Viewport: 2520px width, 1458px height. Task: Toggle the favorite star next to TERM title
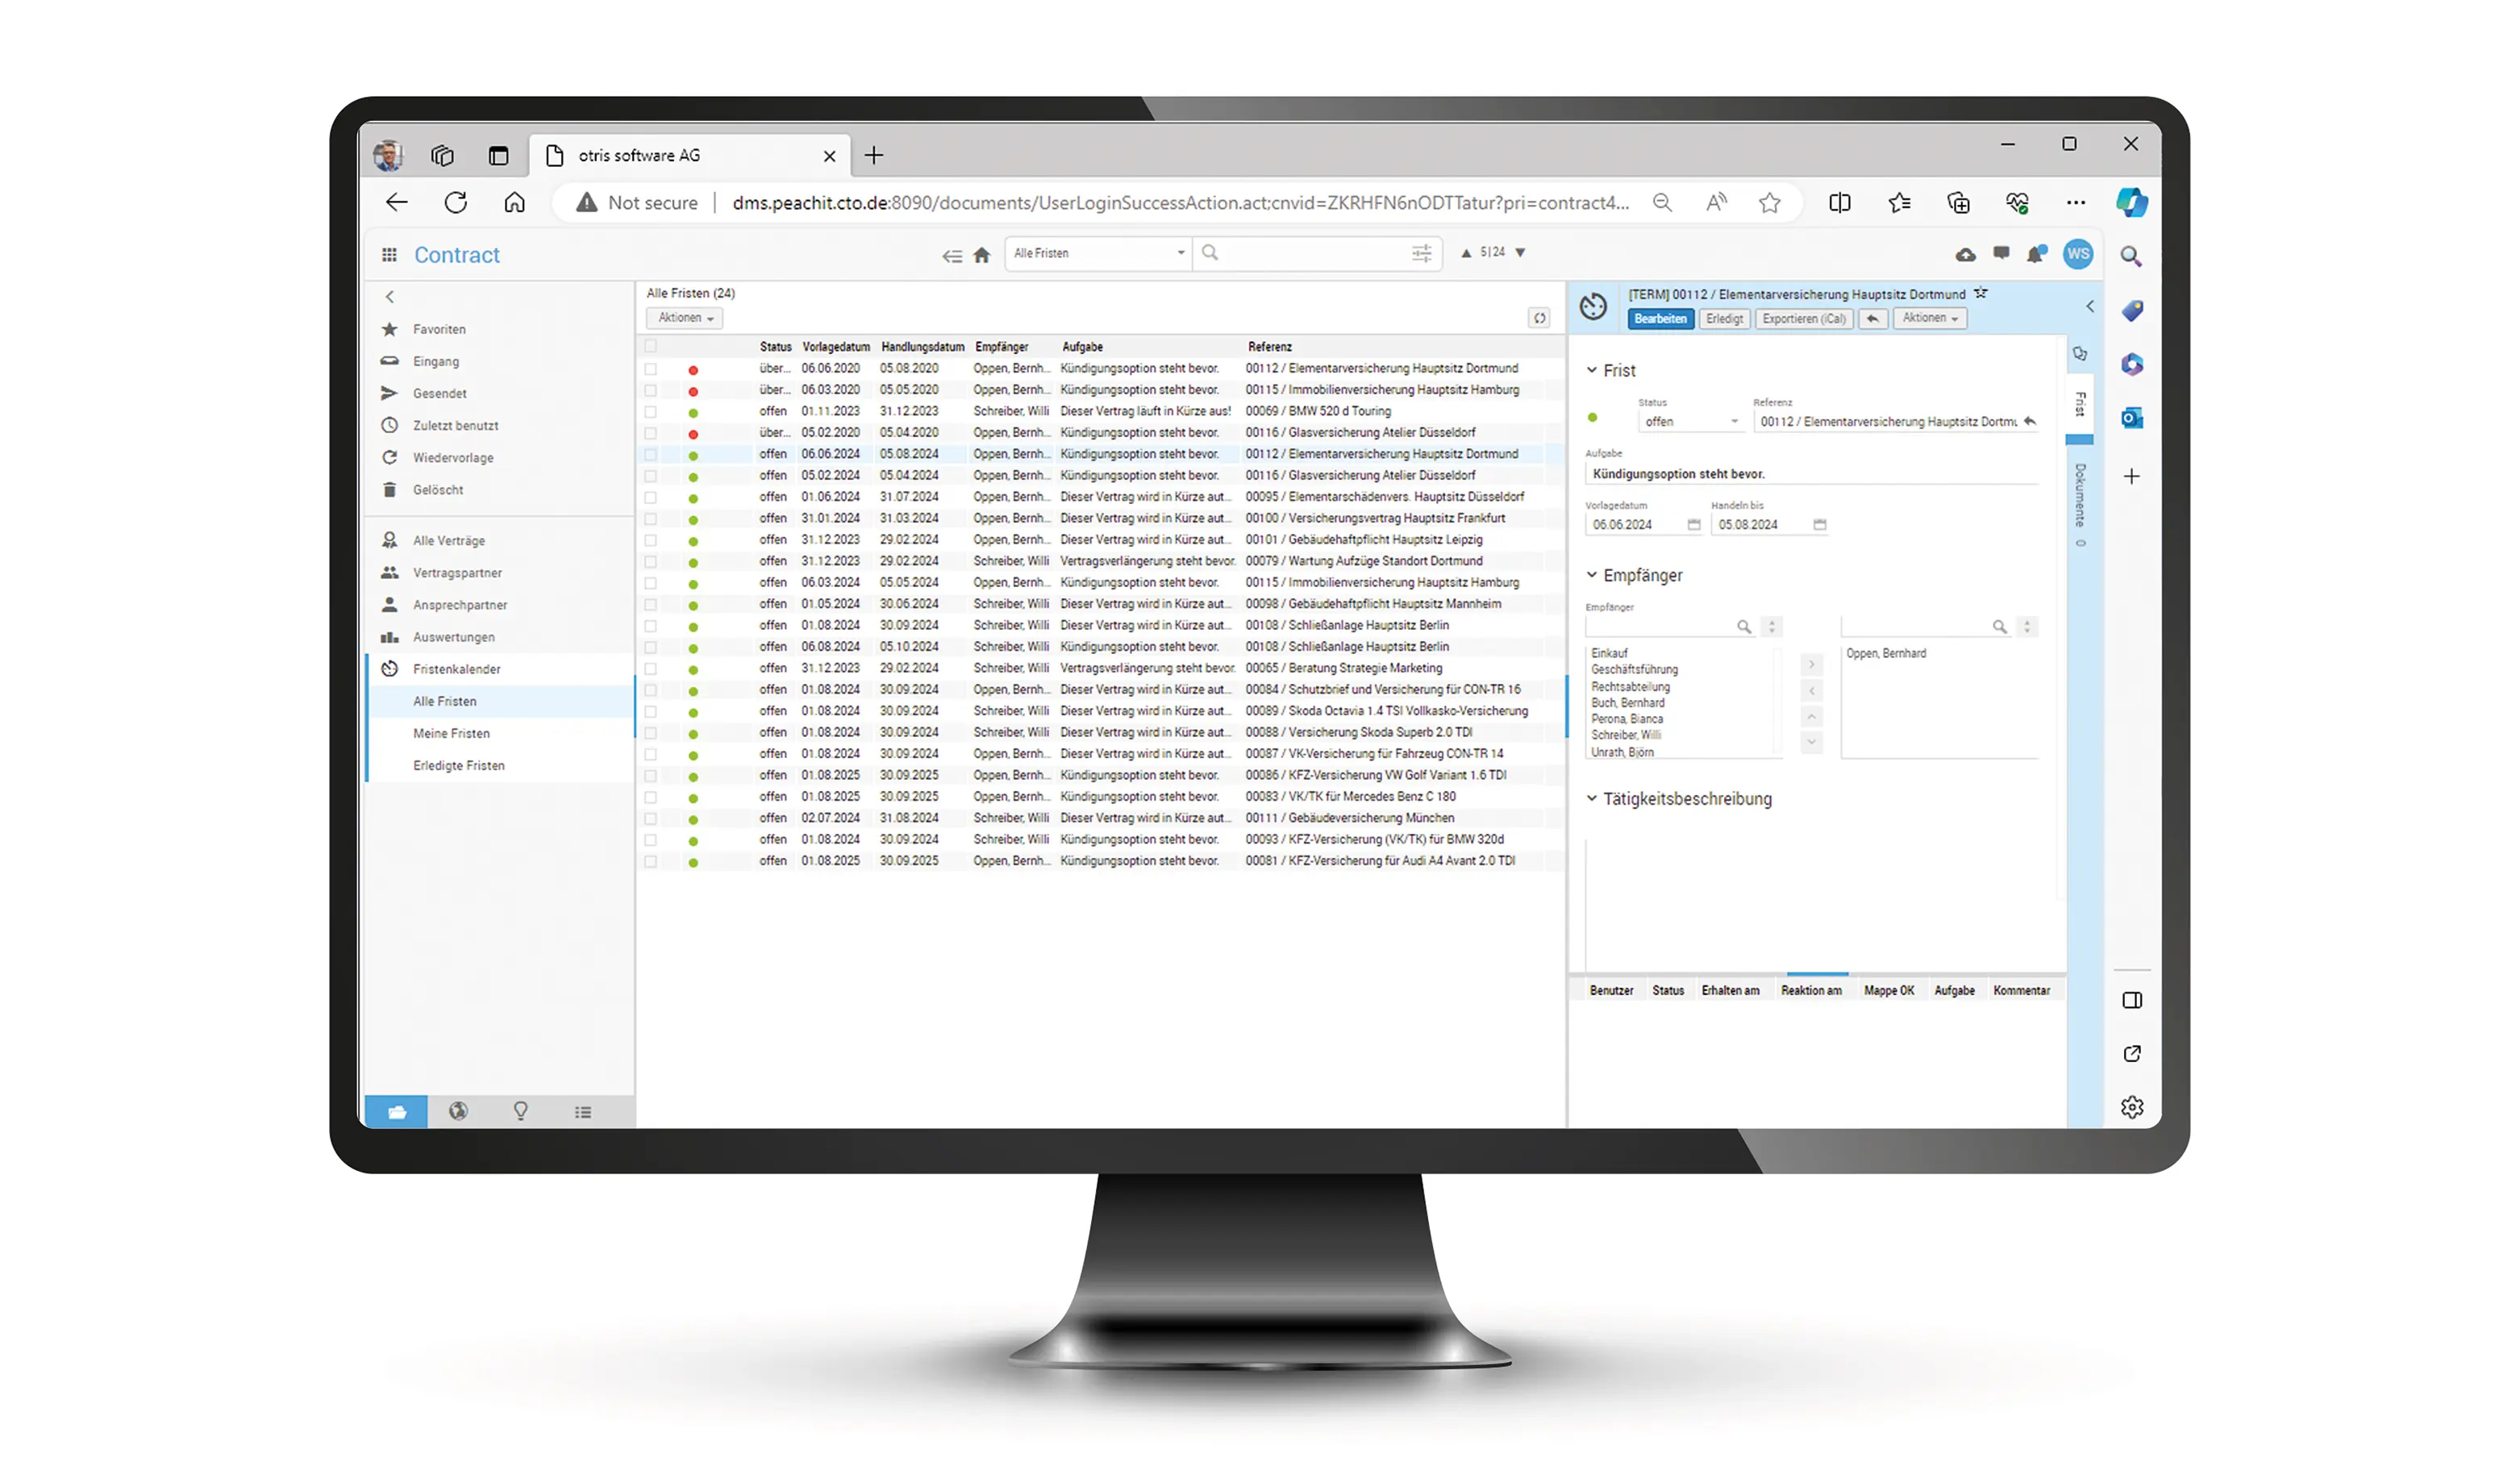(1981, 293)
